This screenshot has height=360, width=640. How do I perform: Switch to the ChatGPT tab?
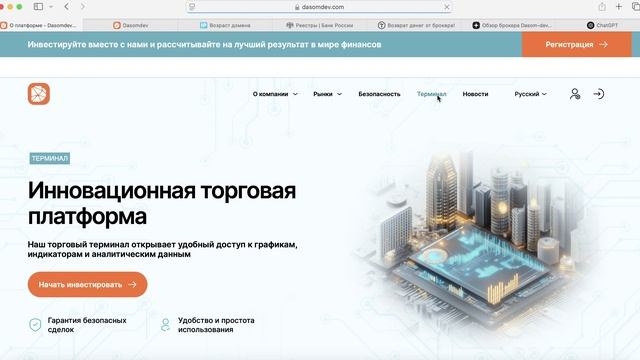[602, 25]
